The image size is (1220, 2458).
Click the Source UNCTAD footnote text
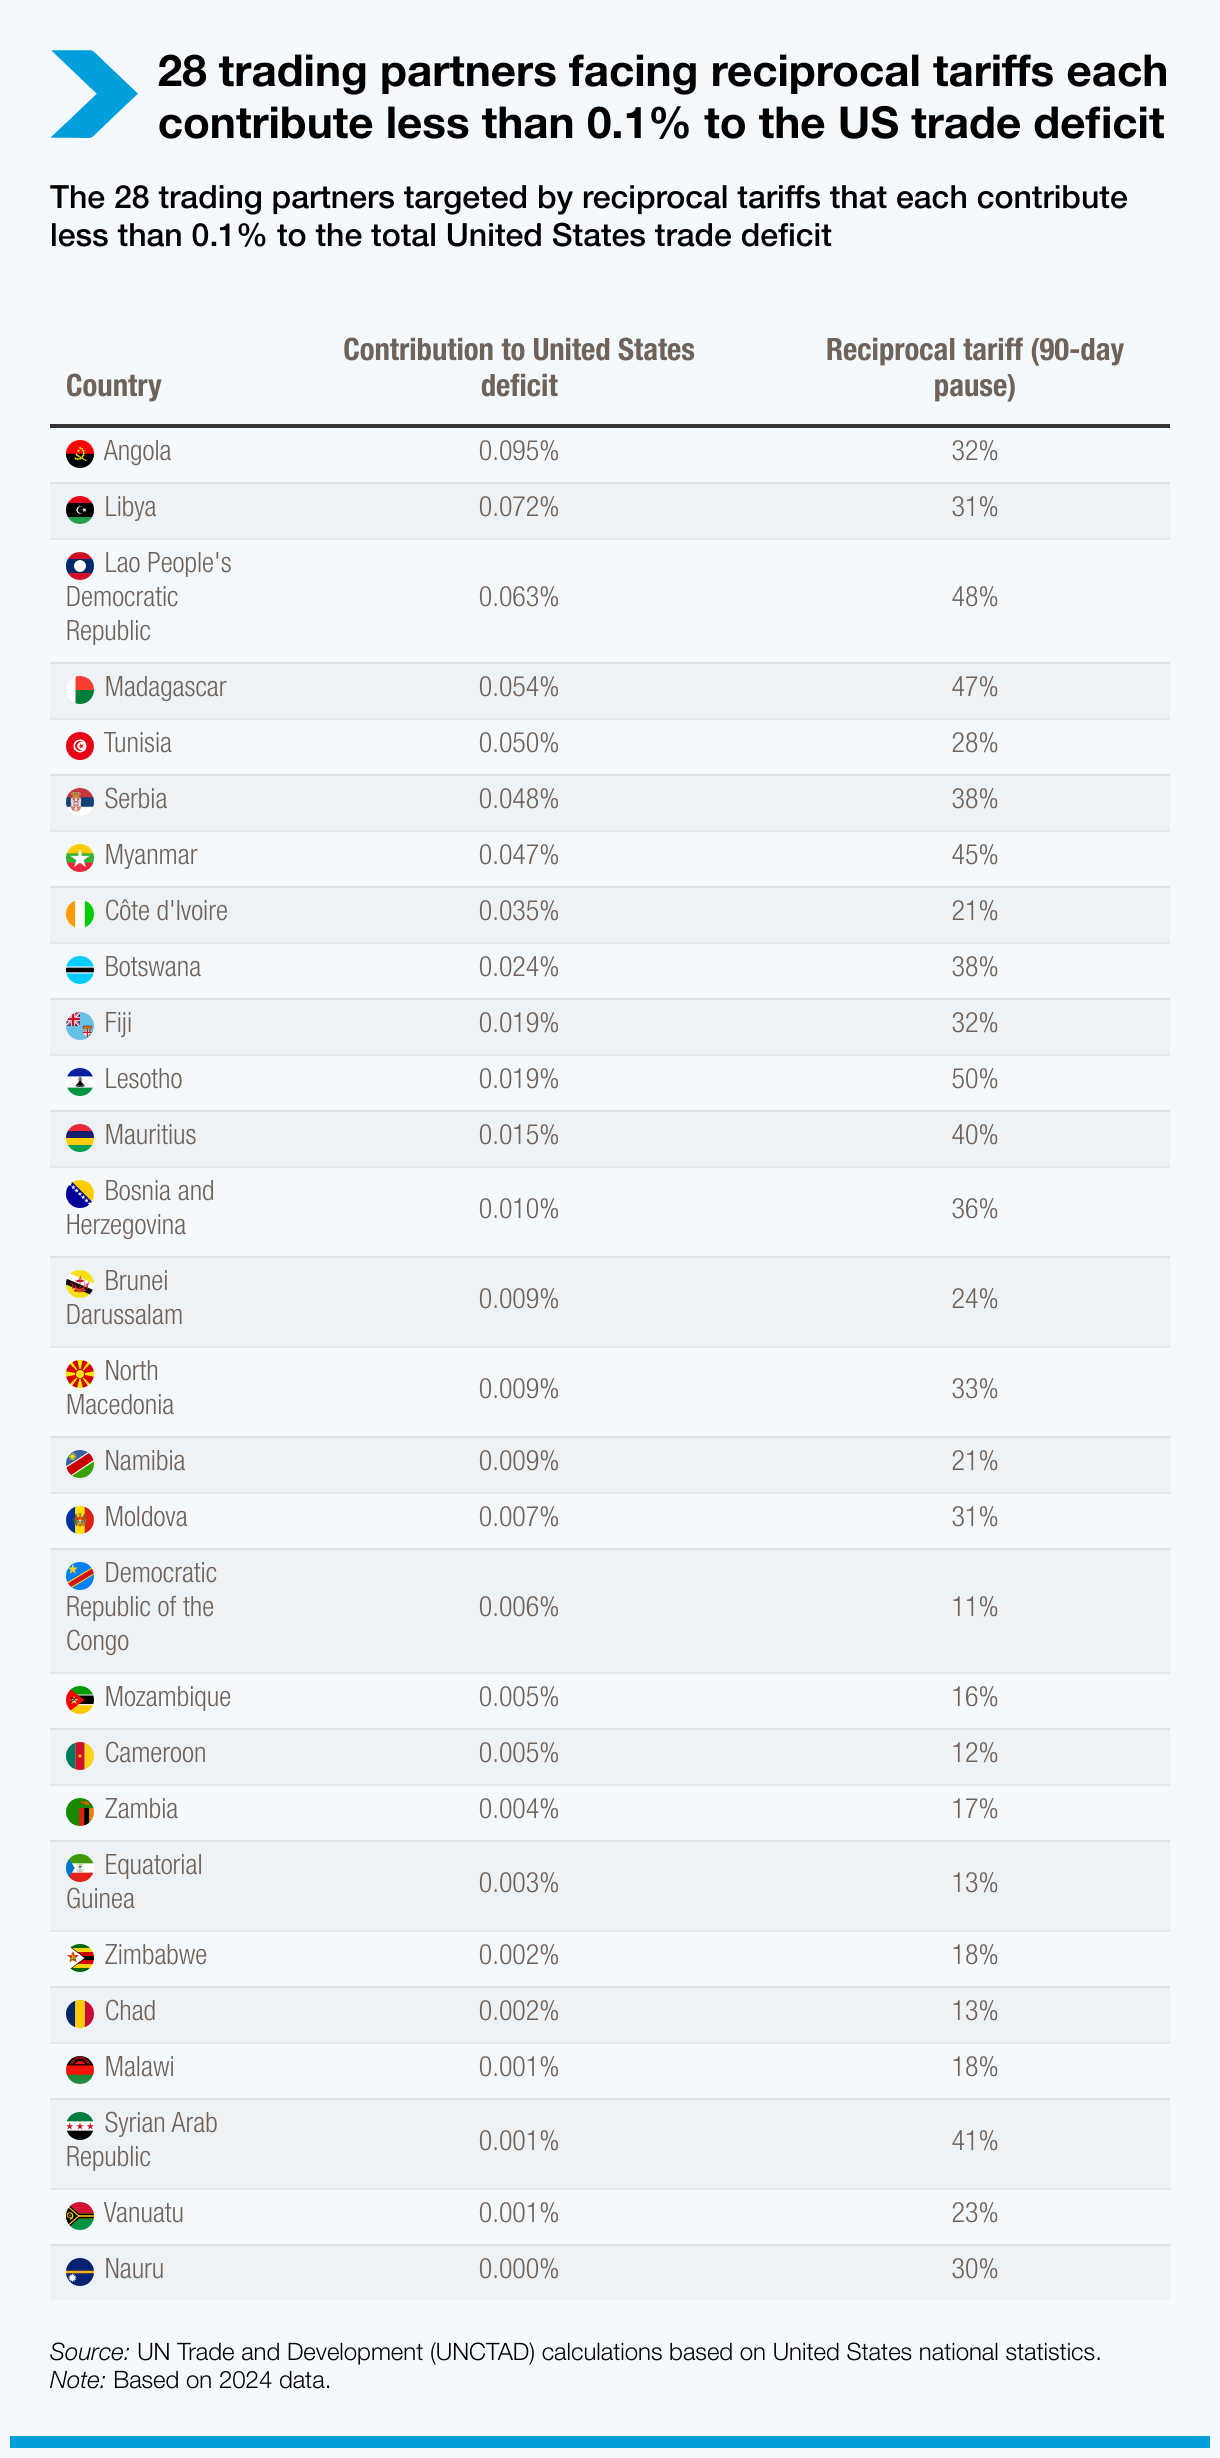[x=575, y=2352]
